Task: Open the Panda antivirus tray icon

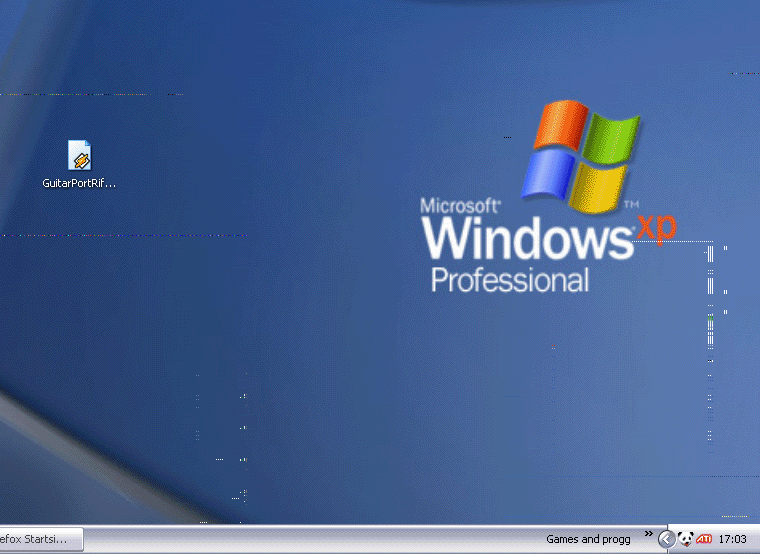Action: coord(685,539)
